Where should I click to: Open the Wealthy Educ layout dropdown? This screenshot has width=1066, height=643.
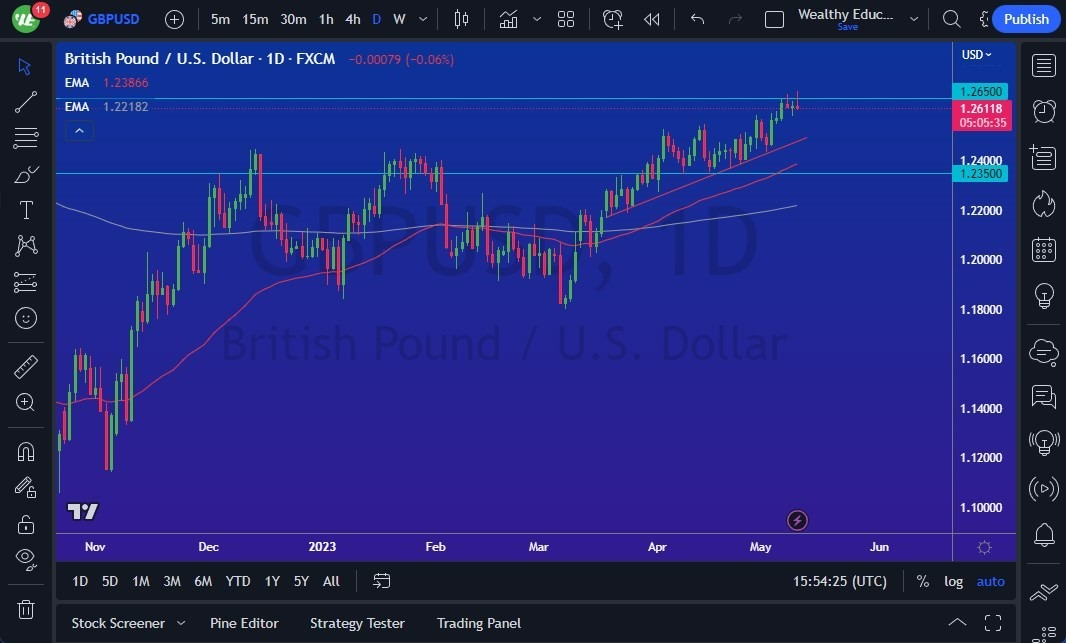(913, 18)
